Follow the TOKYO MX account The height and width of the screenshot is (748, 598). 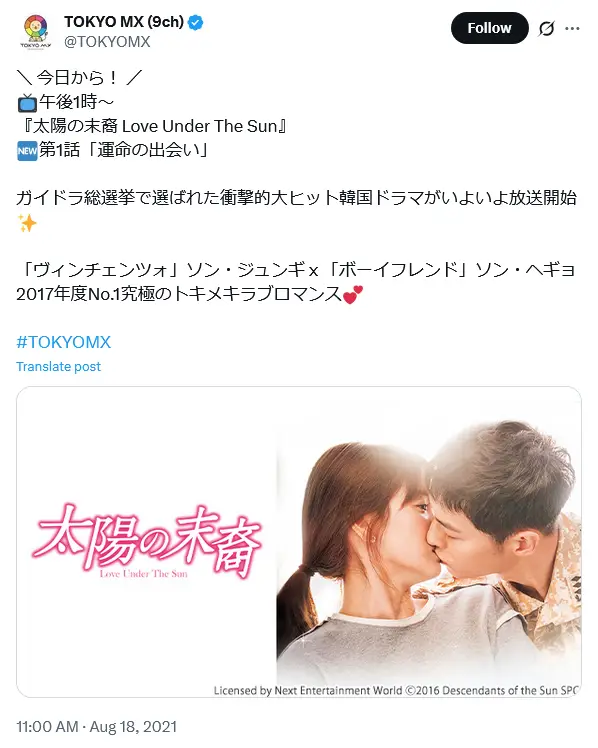click(489, 28)
